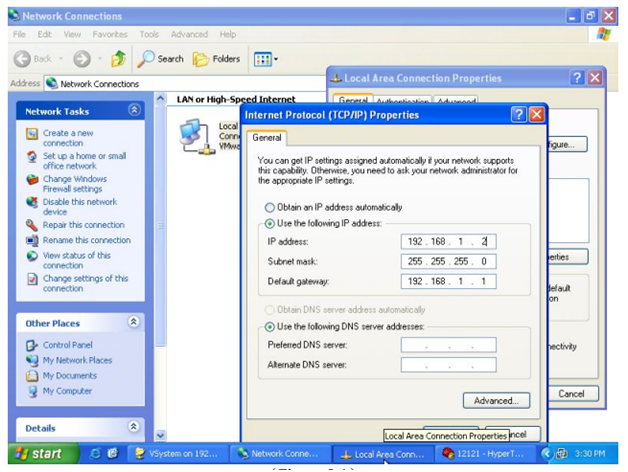Viewport: 628px width, 472px height.
Task: Open the Tools menu
Action: pos(149,34)
